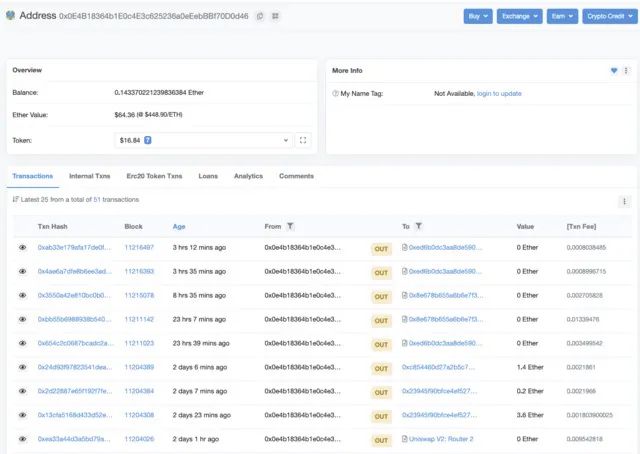Open More Info options menu (three dots)
The width and height of the screenshot is (640, 454).
(626, 71)
